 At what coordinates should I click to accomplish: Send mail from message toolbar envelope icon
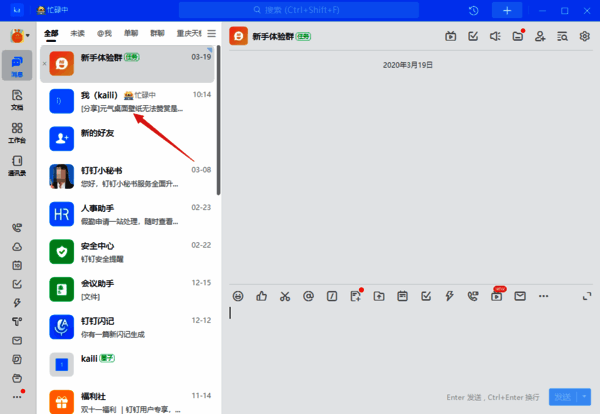point(520,296)
